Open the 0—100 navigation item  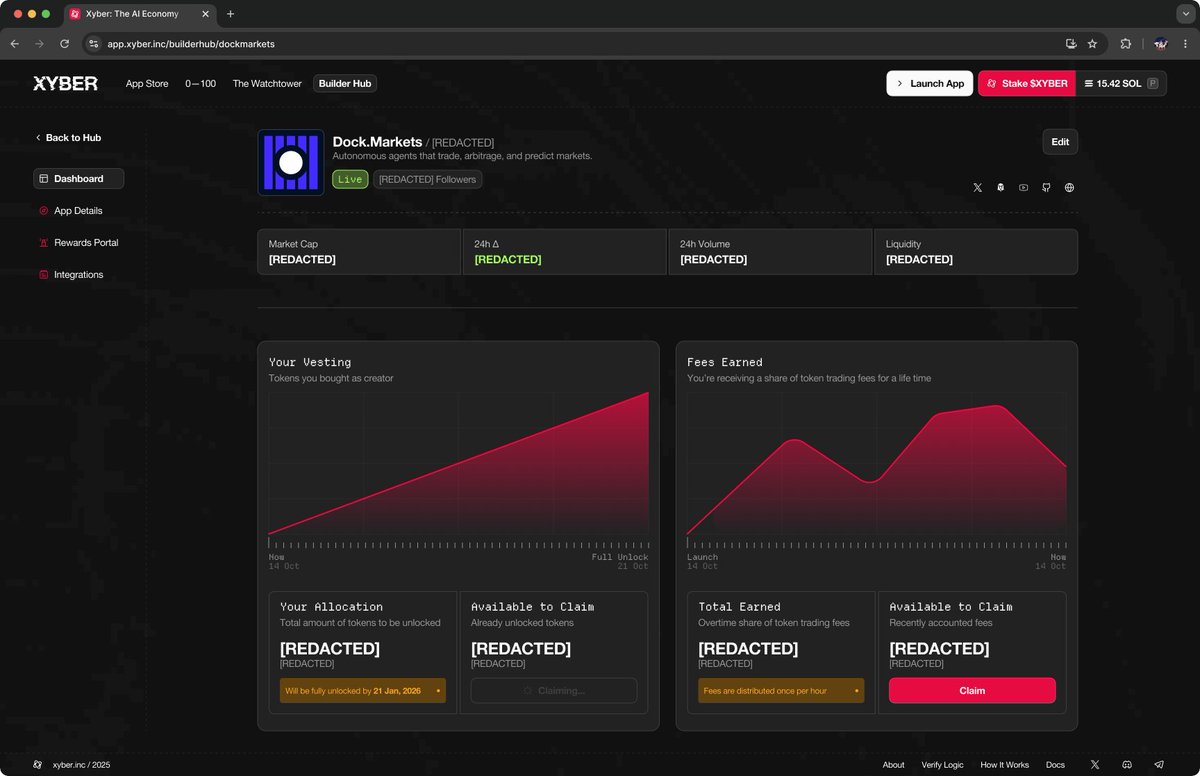(x=200, y=84)
